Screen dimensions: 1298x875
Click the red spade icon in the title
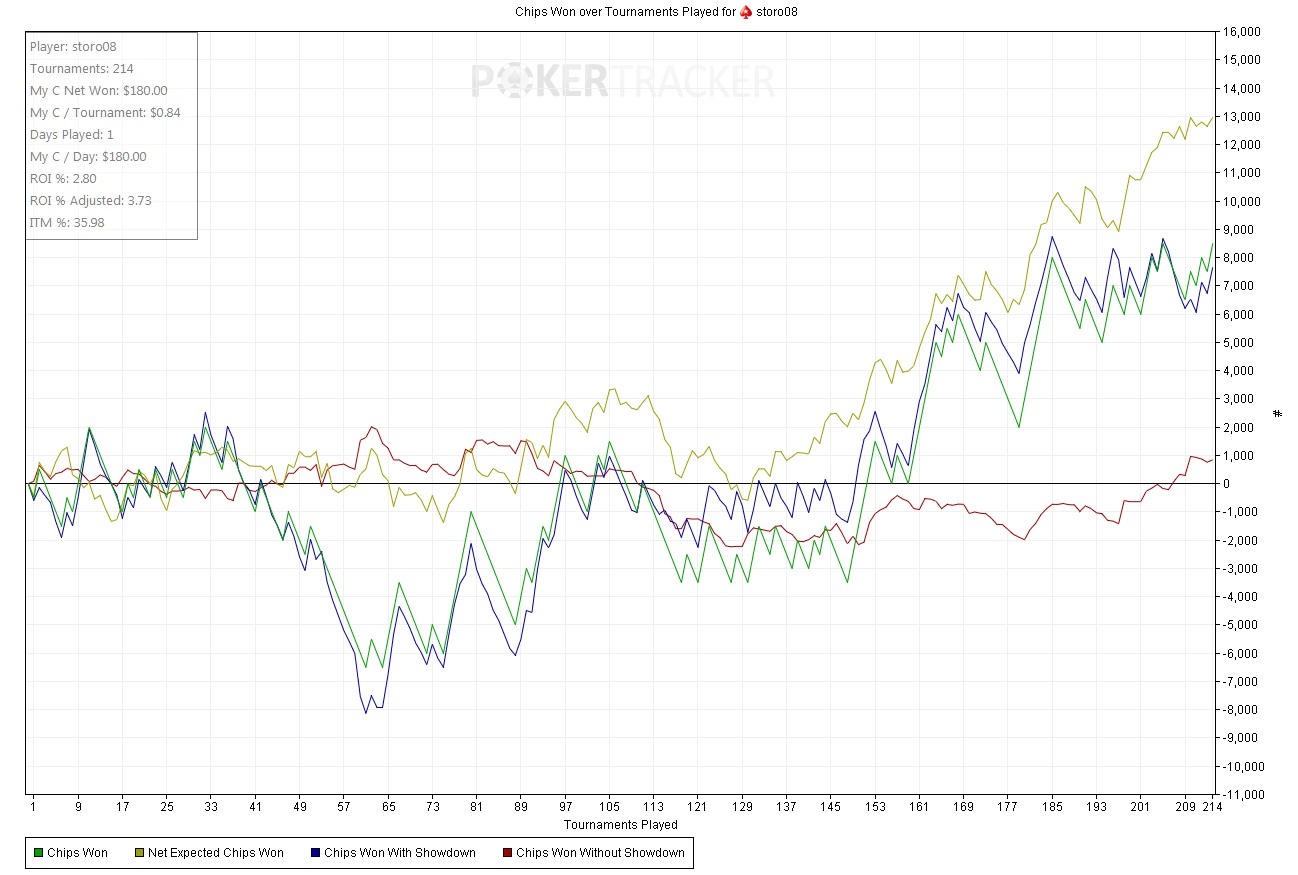[745, 12]
